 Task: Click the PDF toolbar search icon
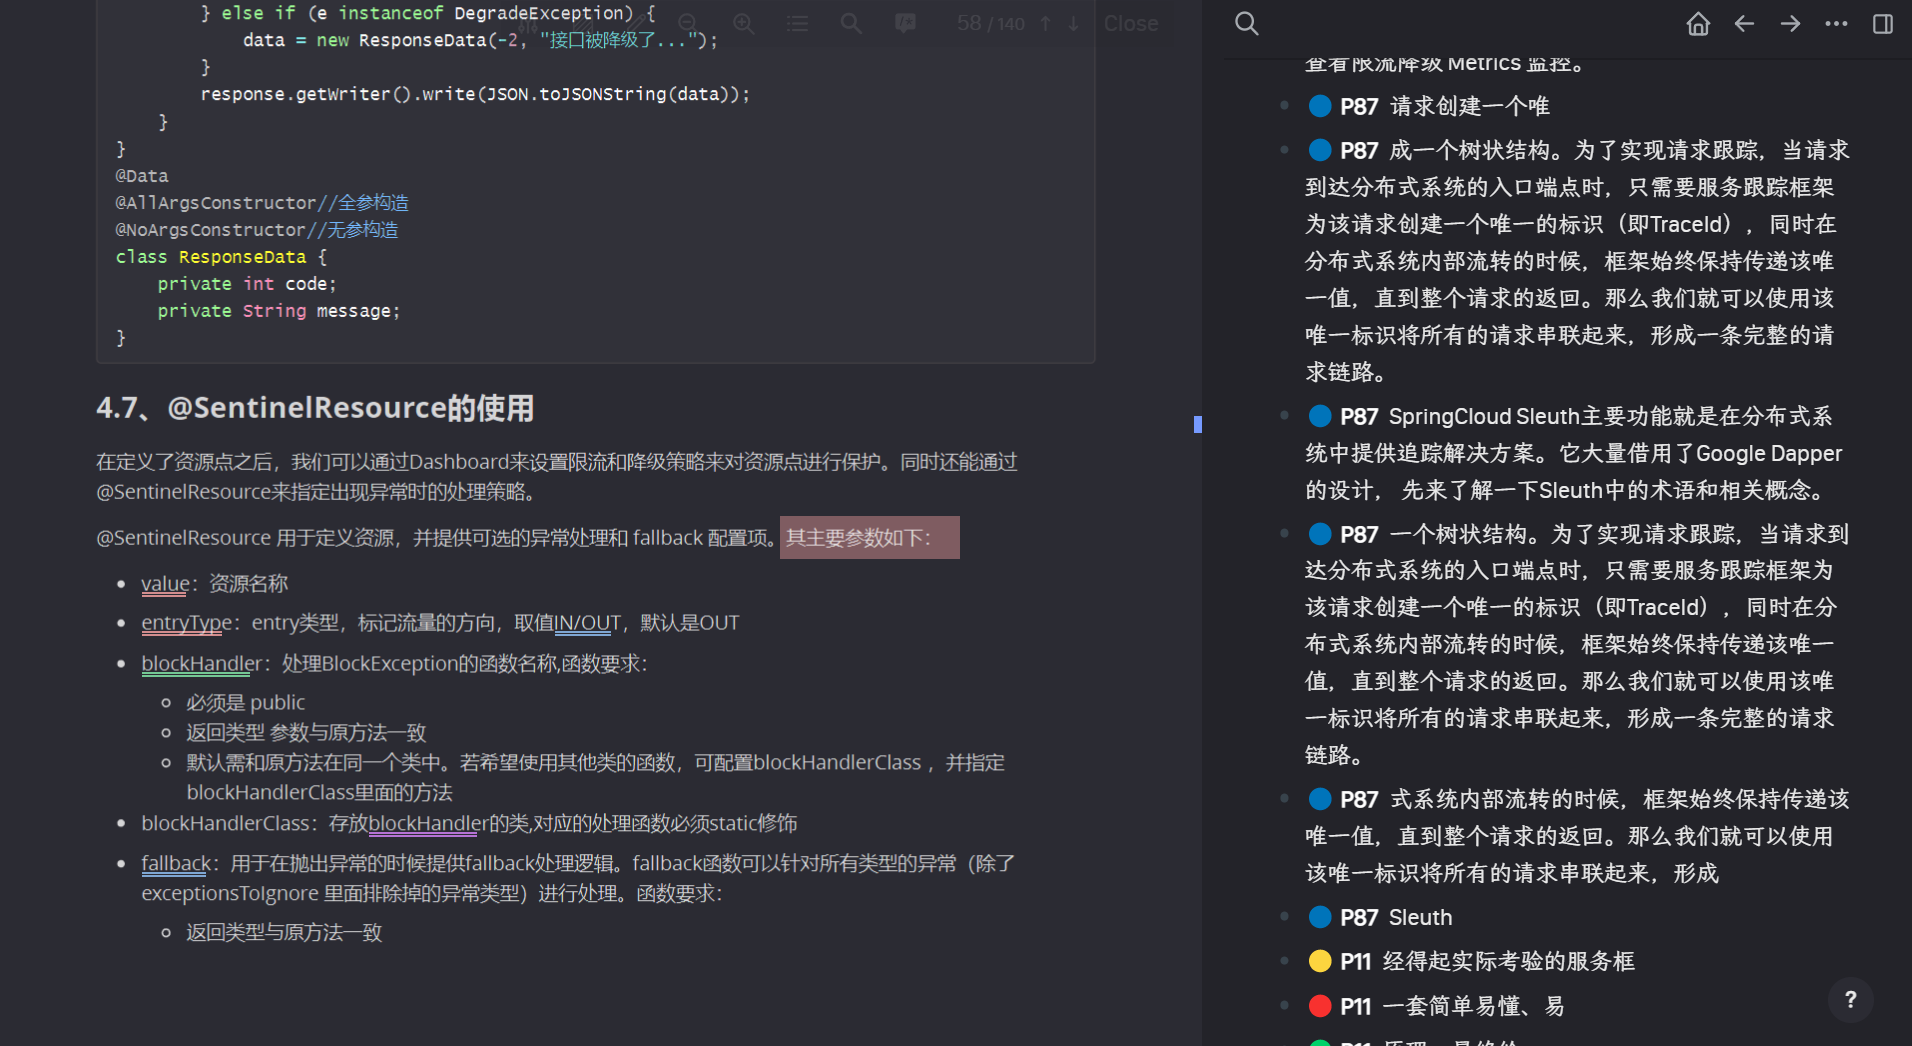pos(851,23)
